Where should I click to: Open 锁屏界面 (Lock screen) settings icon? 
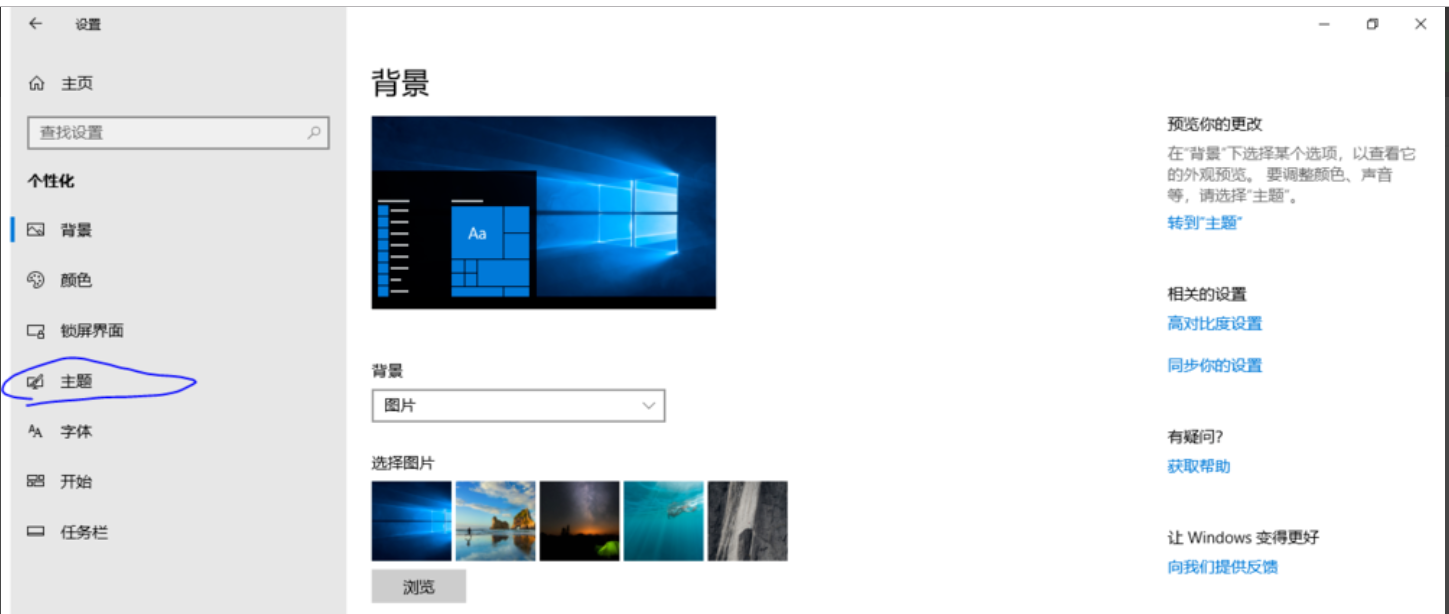pyautogui.click(x=37, y=330)
